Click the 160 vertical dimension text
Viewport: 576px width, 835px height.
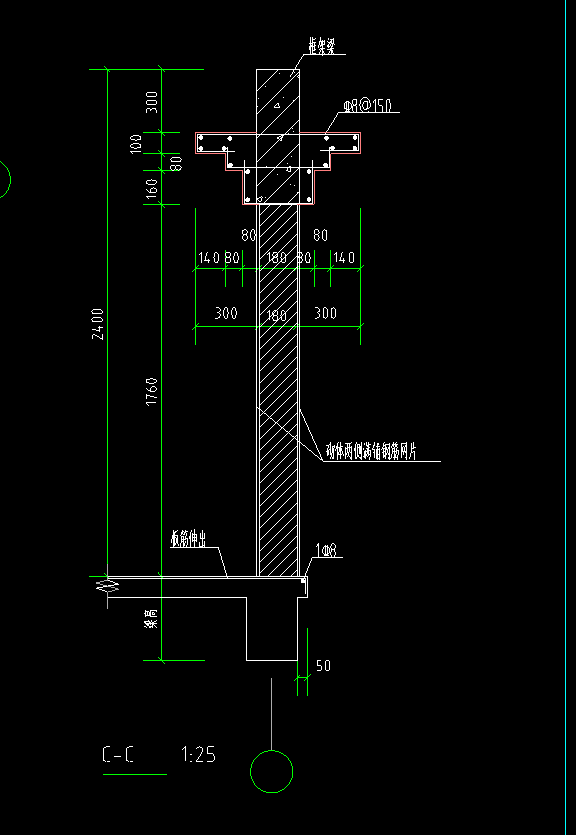click(152, 189)
